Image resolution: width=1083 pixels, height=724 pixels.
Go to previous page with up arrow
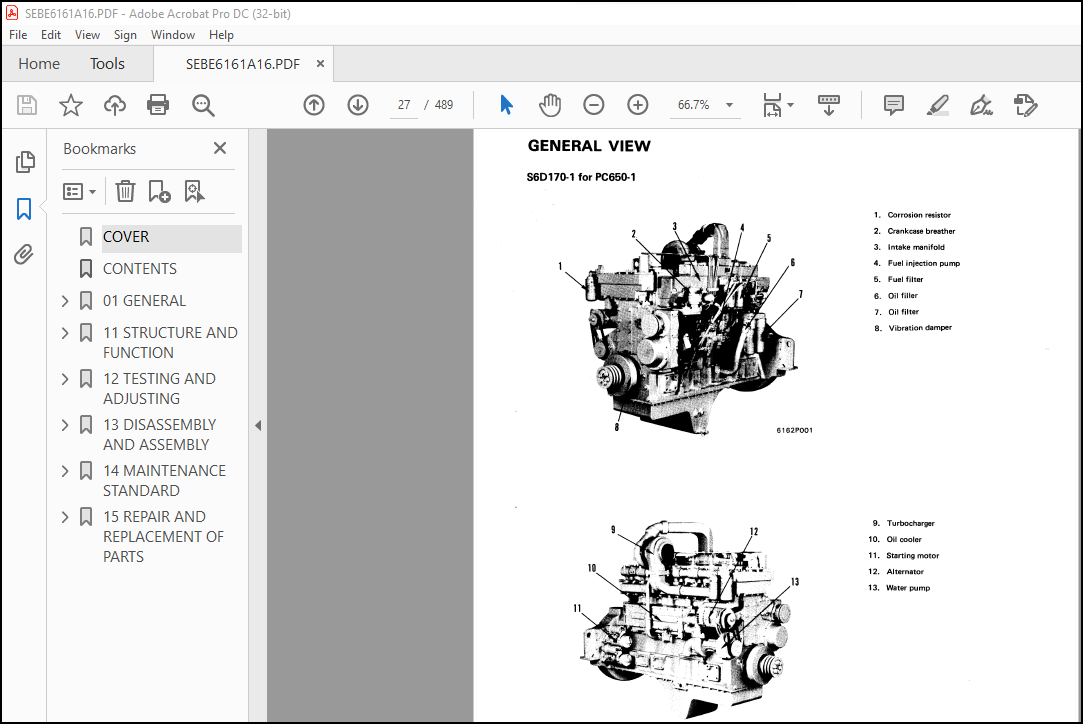pos(314,105)
